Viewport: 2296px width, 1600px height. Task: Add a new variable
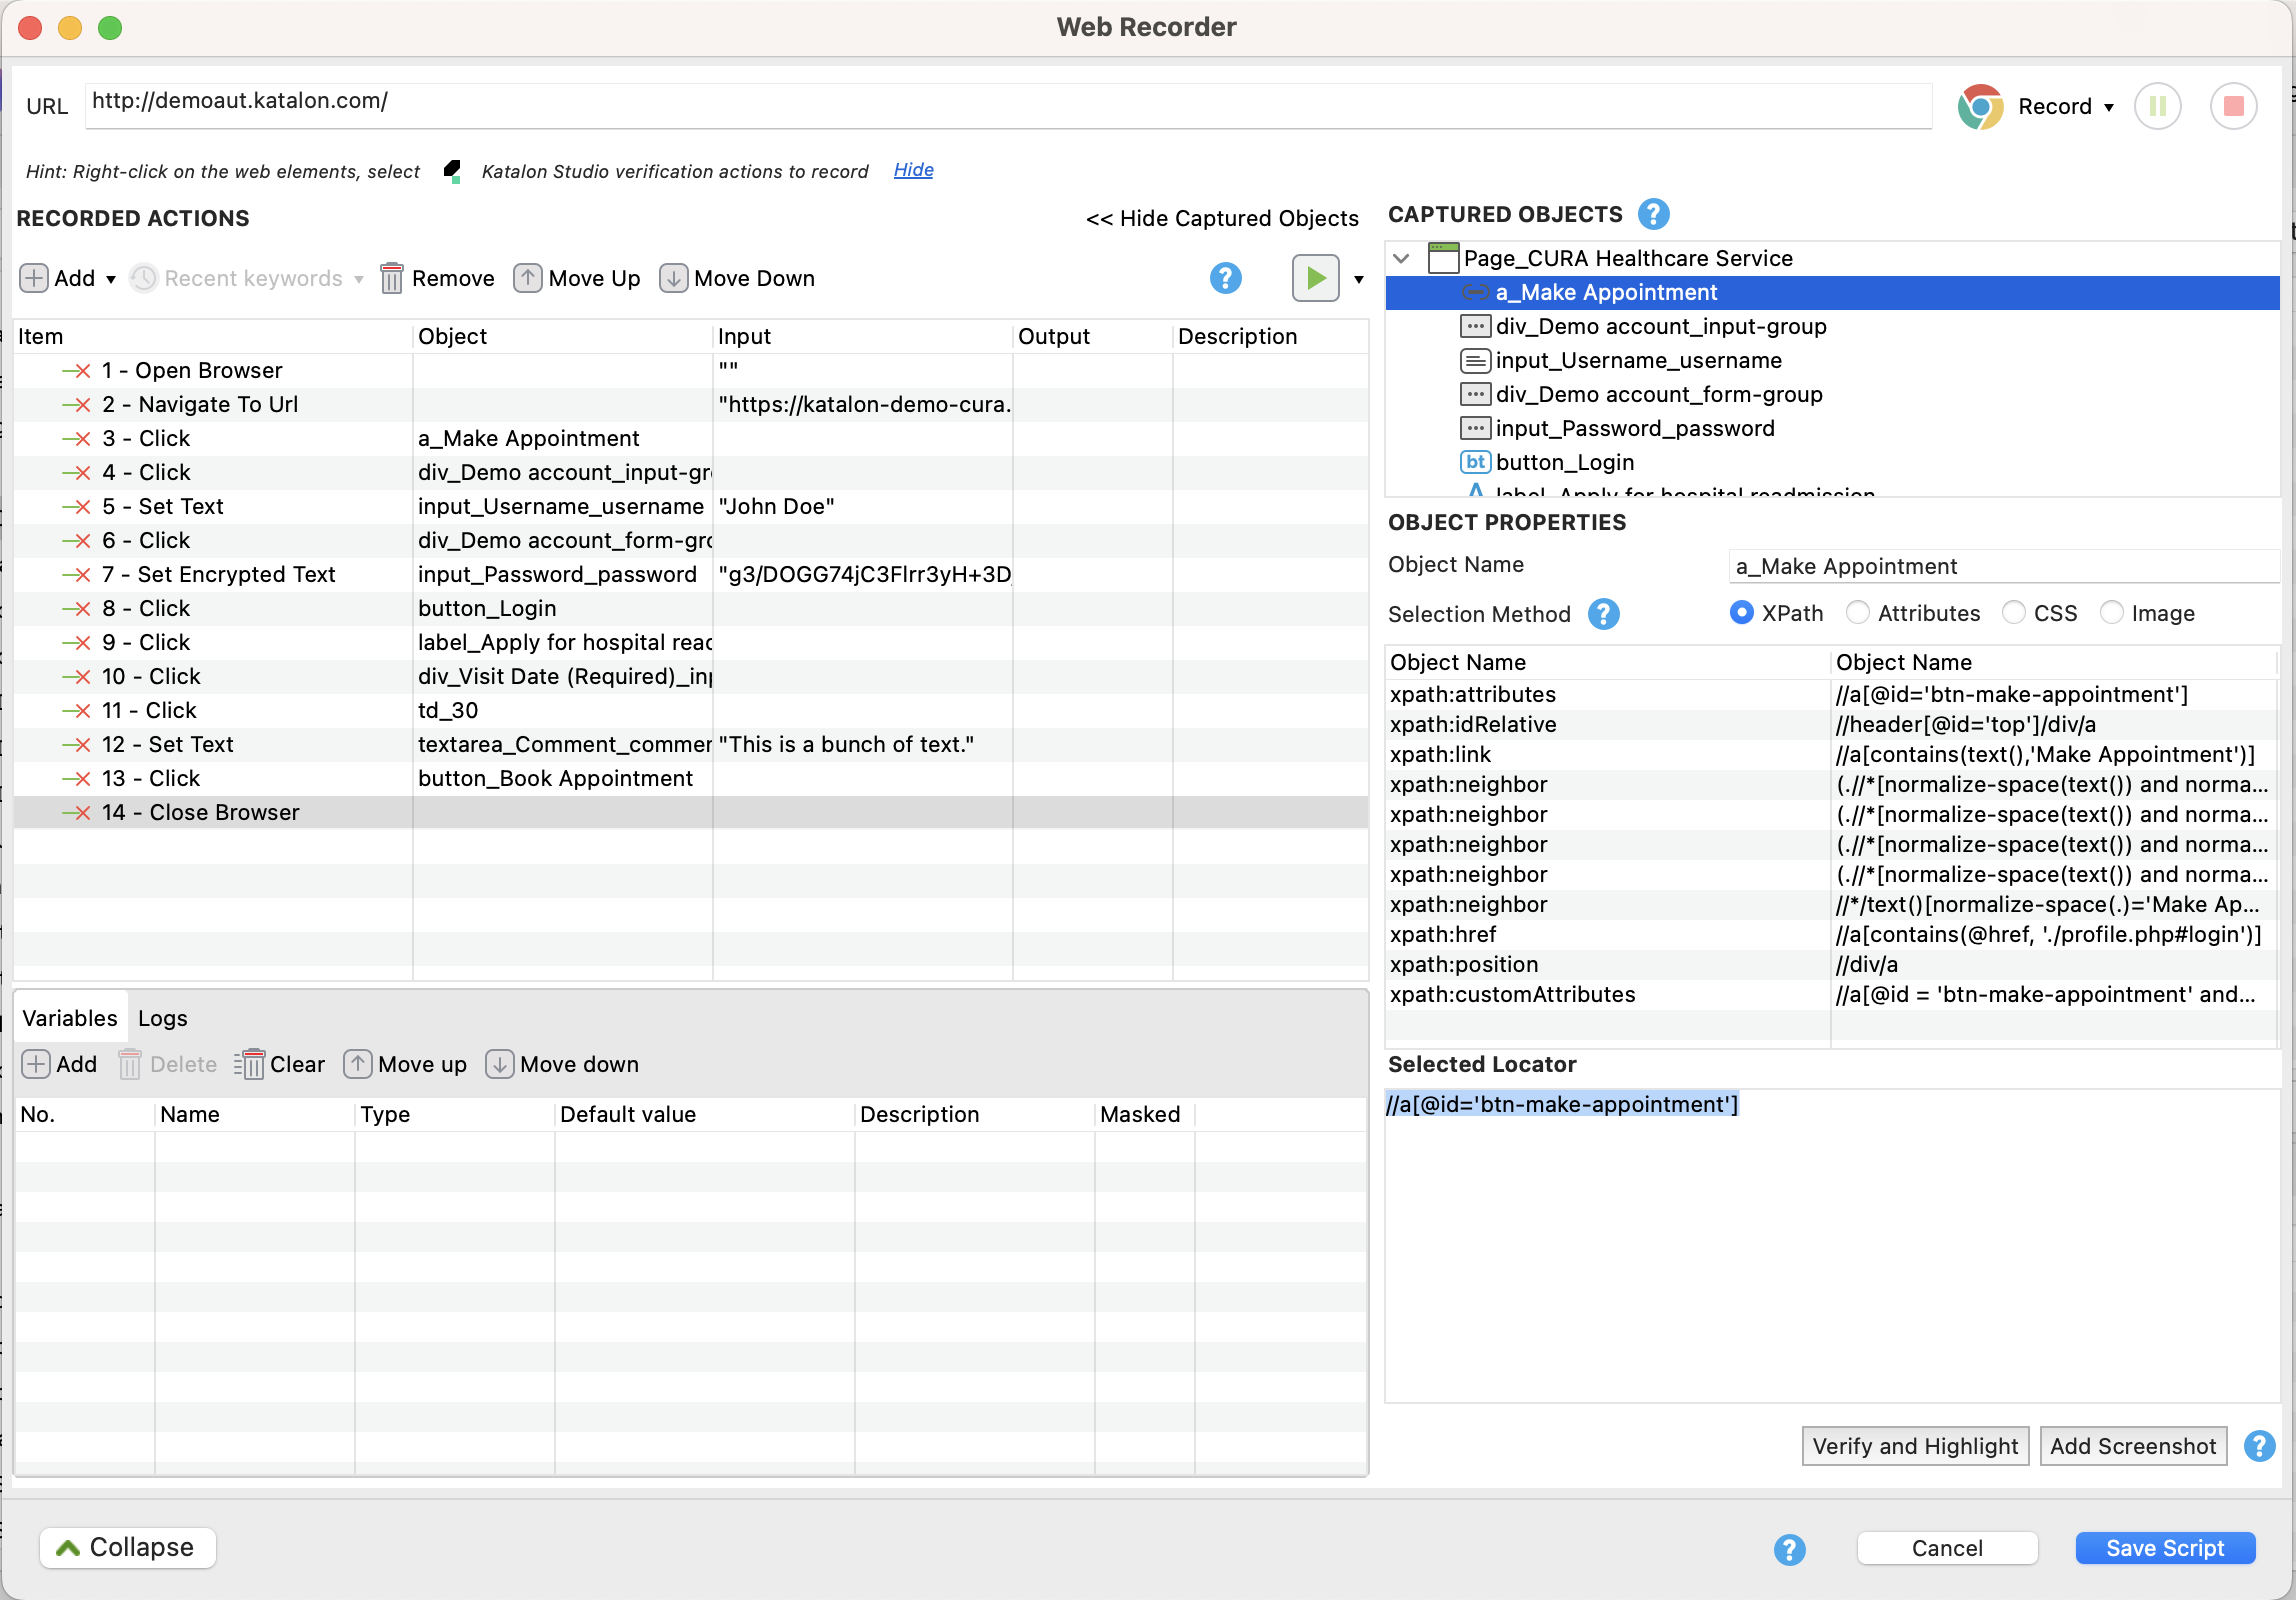click(60, 1064)
